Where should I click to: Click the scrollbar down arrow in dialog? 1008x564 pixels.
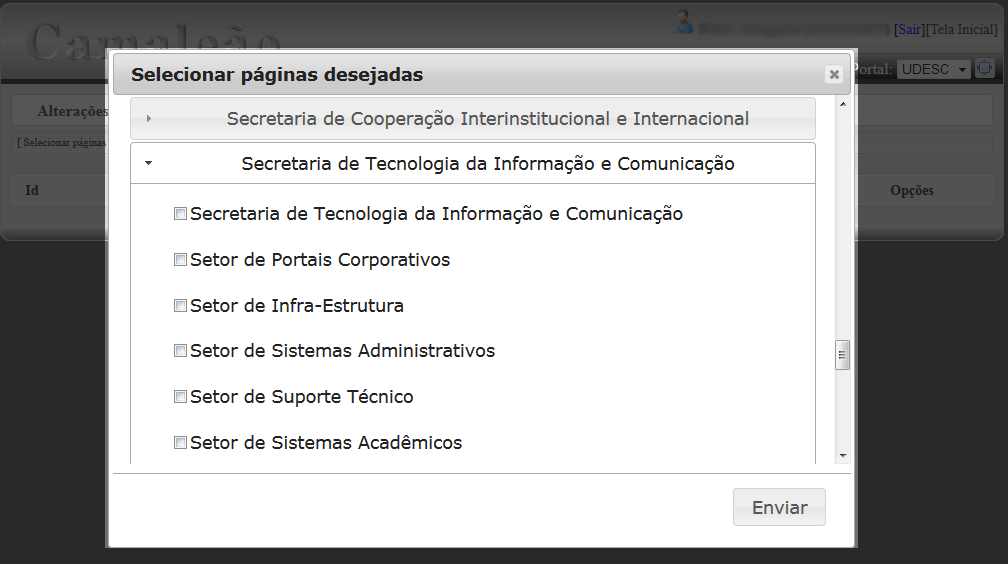[x=843, y=456]
